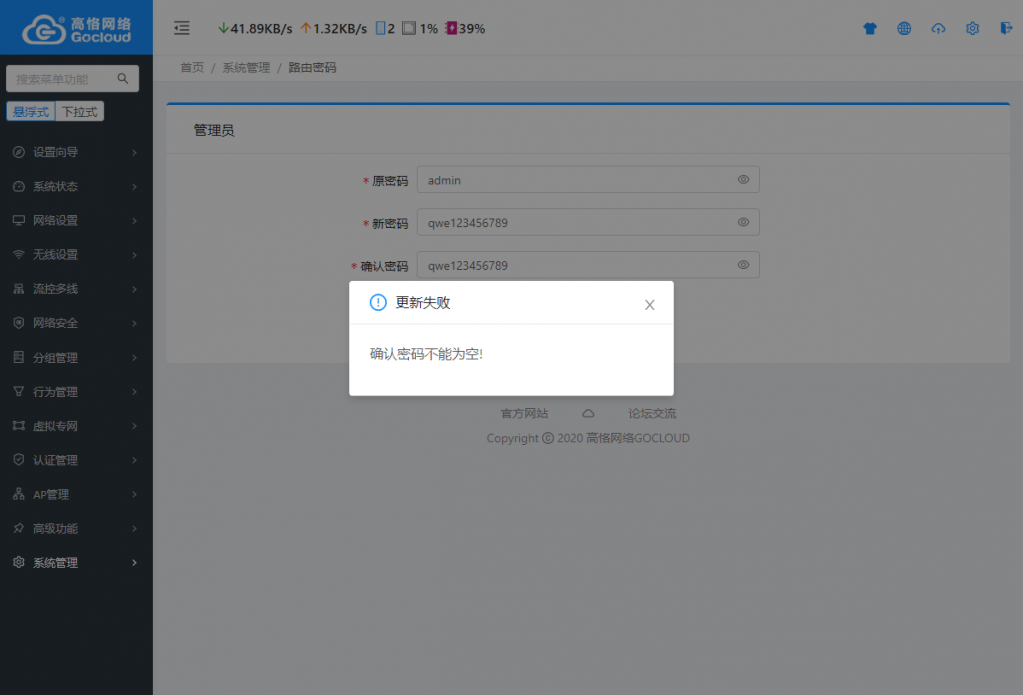
Task: Click the AP管理 network icon
Action: (x=19, y=494)
